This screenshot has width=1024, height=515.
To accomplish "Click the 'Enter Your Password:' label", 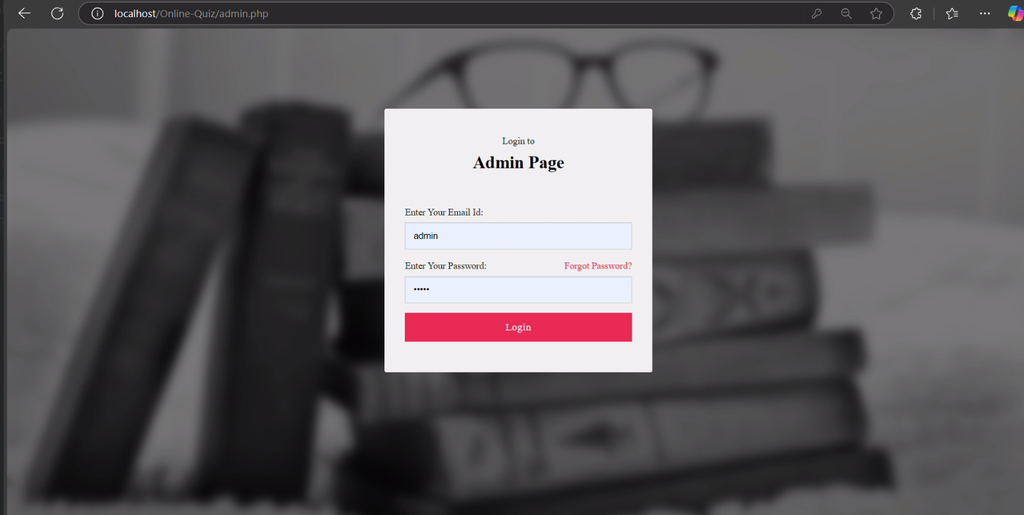I will point(445,266).
